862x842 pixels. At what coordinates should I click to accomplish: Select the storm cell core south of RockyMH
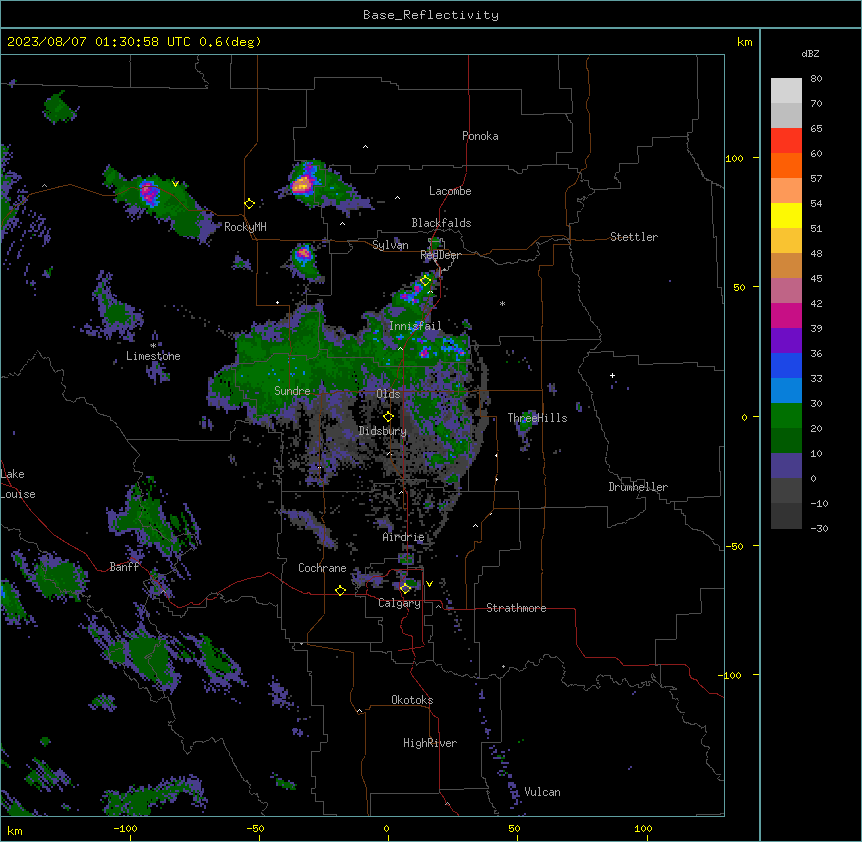click(303, 254)
